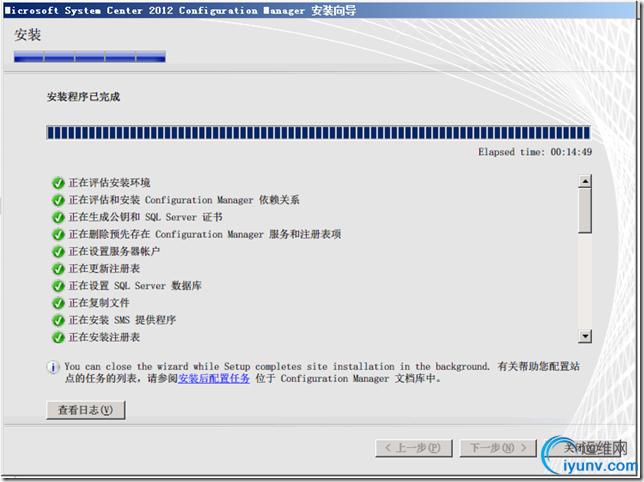Select the 正在更新注册表 text row
644x482 pixels.
click(104, 269)
